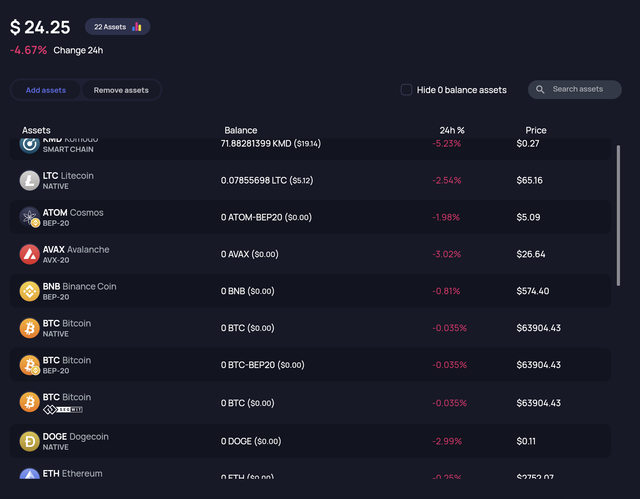This screenshot has height=499, width=640.
Task: Sort by 24h % column header
Action: [452, 130]
